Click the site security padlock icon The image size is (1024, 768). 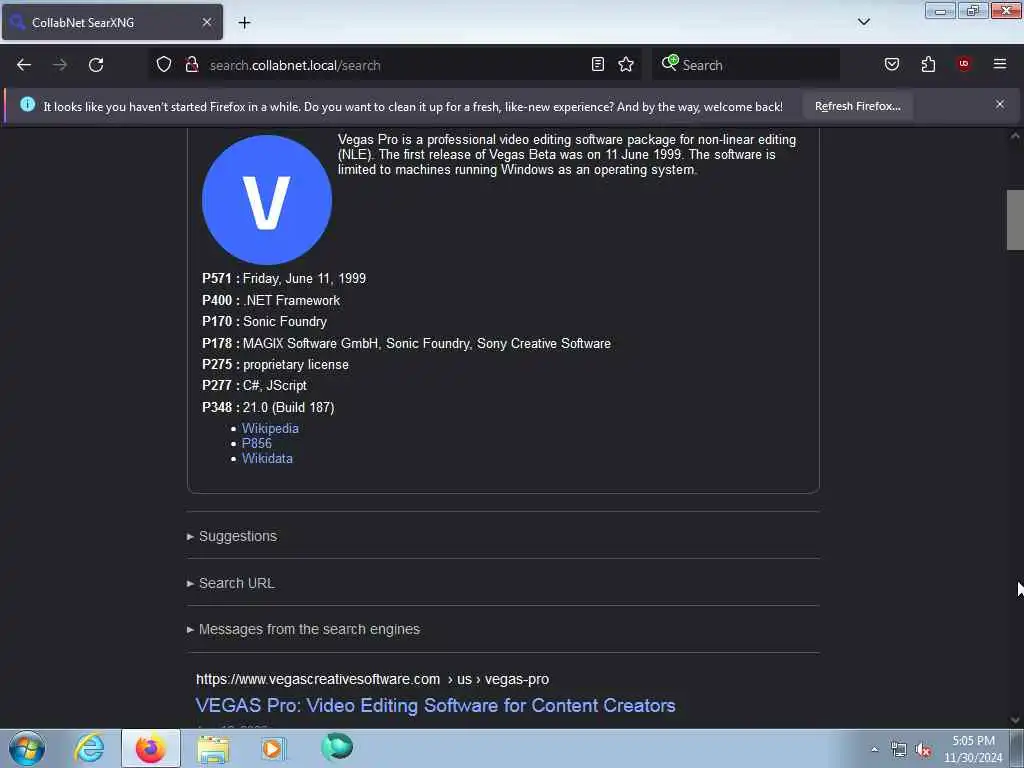[x=191, y=65]
